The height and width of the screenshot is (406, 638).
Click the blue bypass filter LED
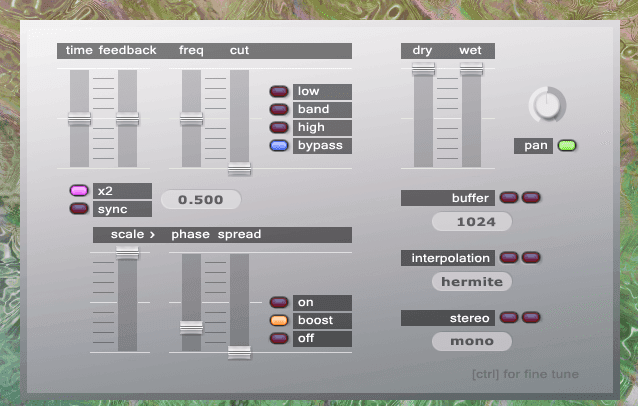click(x=278, y=146)
